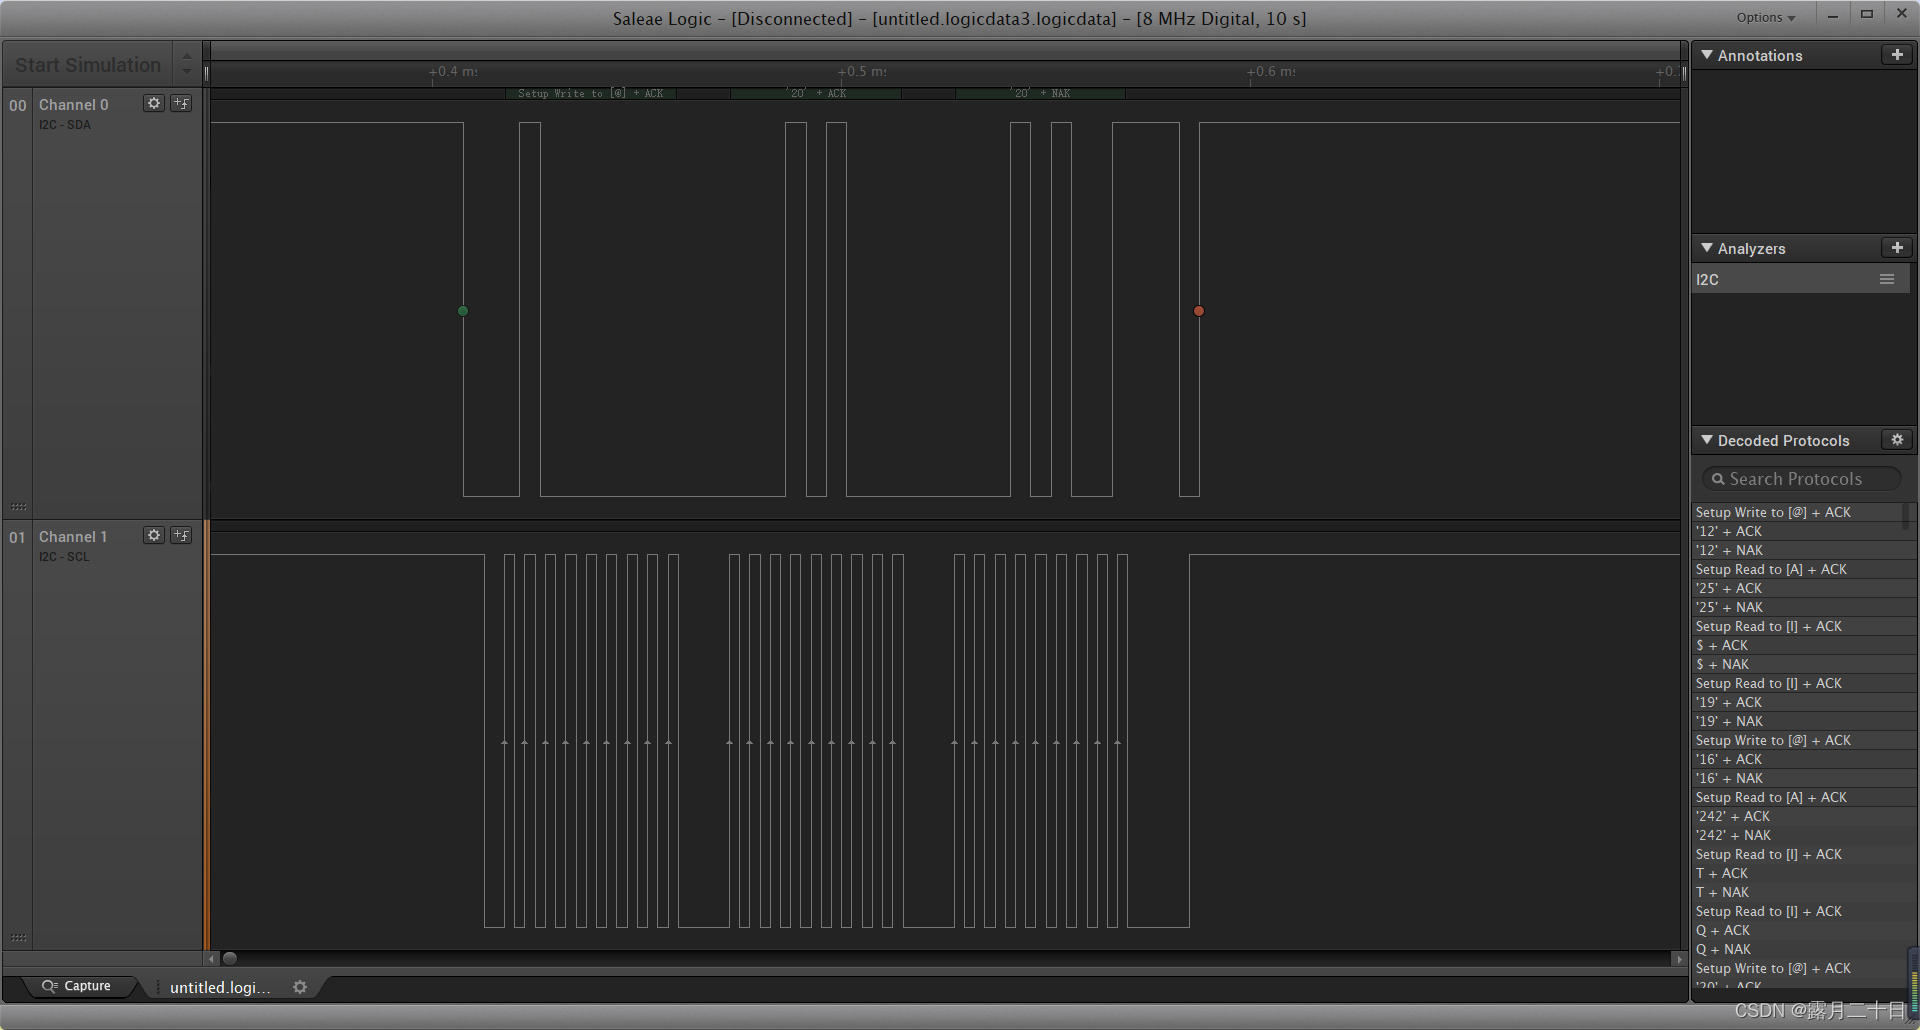Click 'Setup Write to [@] + ACK' waveform bubble
Viewport: 1920px width, 1030px height.
(x=591, y=93)
